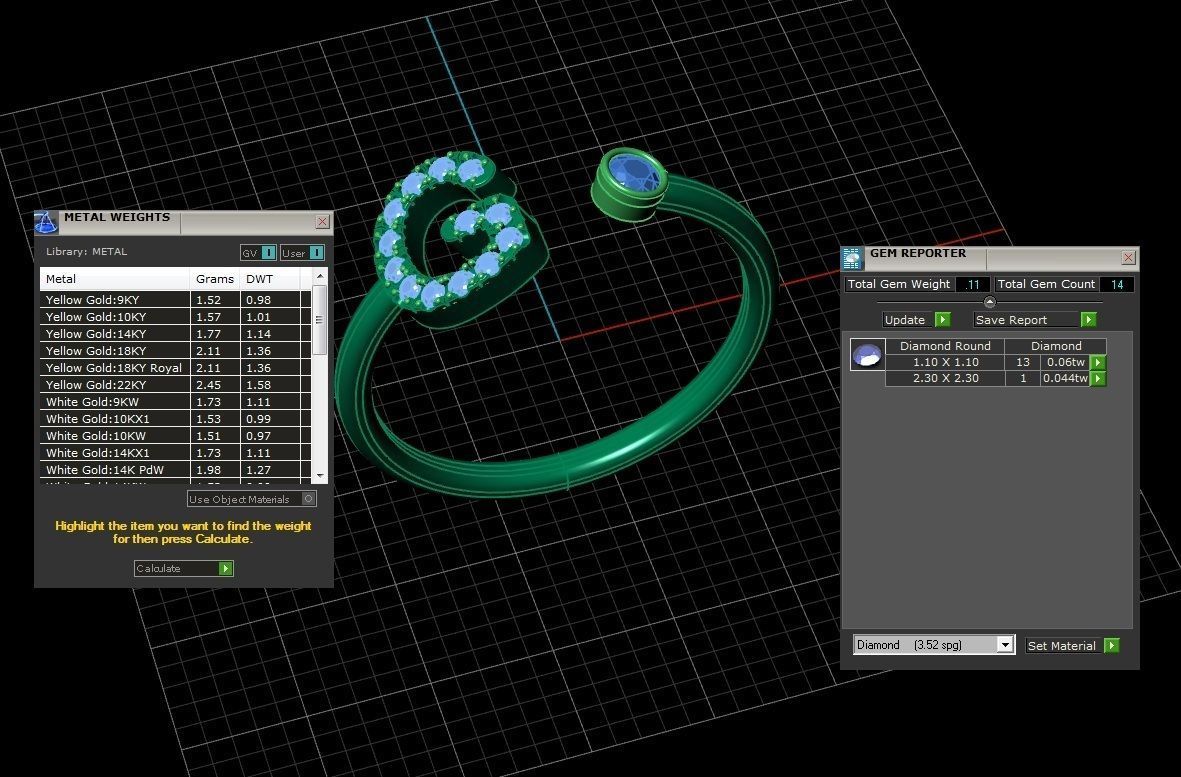The image size is (1181, 777).
Task: Click the Total Gem Weight value .11
Action: coord(972,285)
